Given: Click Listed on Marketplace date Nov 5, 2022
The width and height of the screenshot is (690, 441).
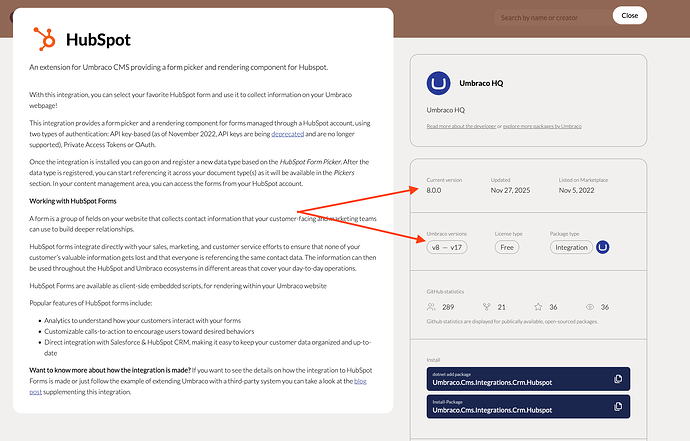Looking at the screenshot, I should click(x=576, y=190).
